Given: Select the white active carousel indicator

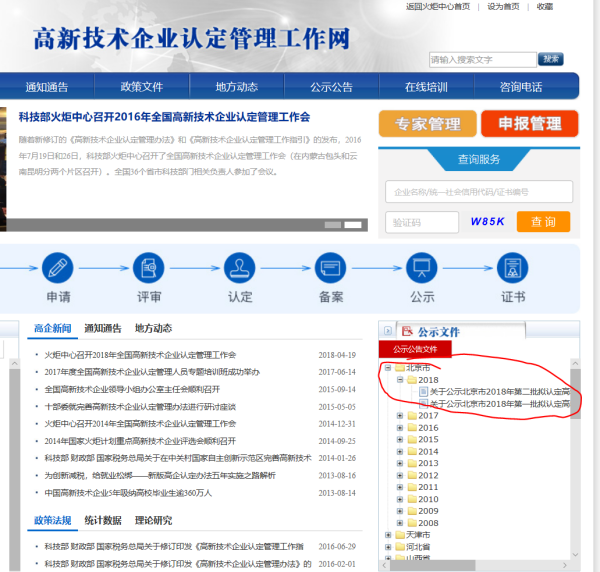Looking at the screenshot, I should click(353, 225).
